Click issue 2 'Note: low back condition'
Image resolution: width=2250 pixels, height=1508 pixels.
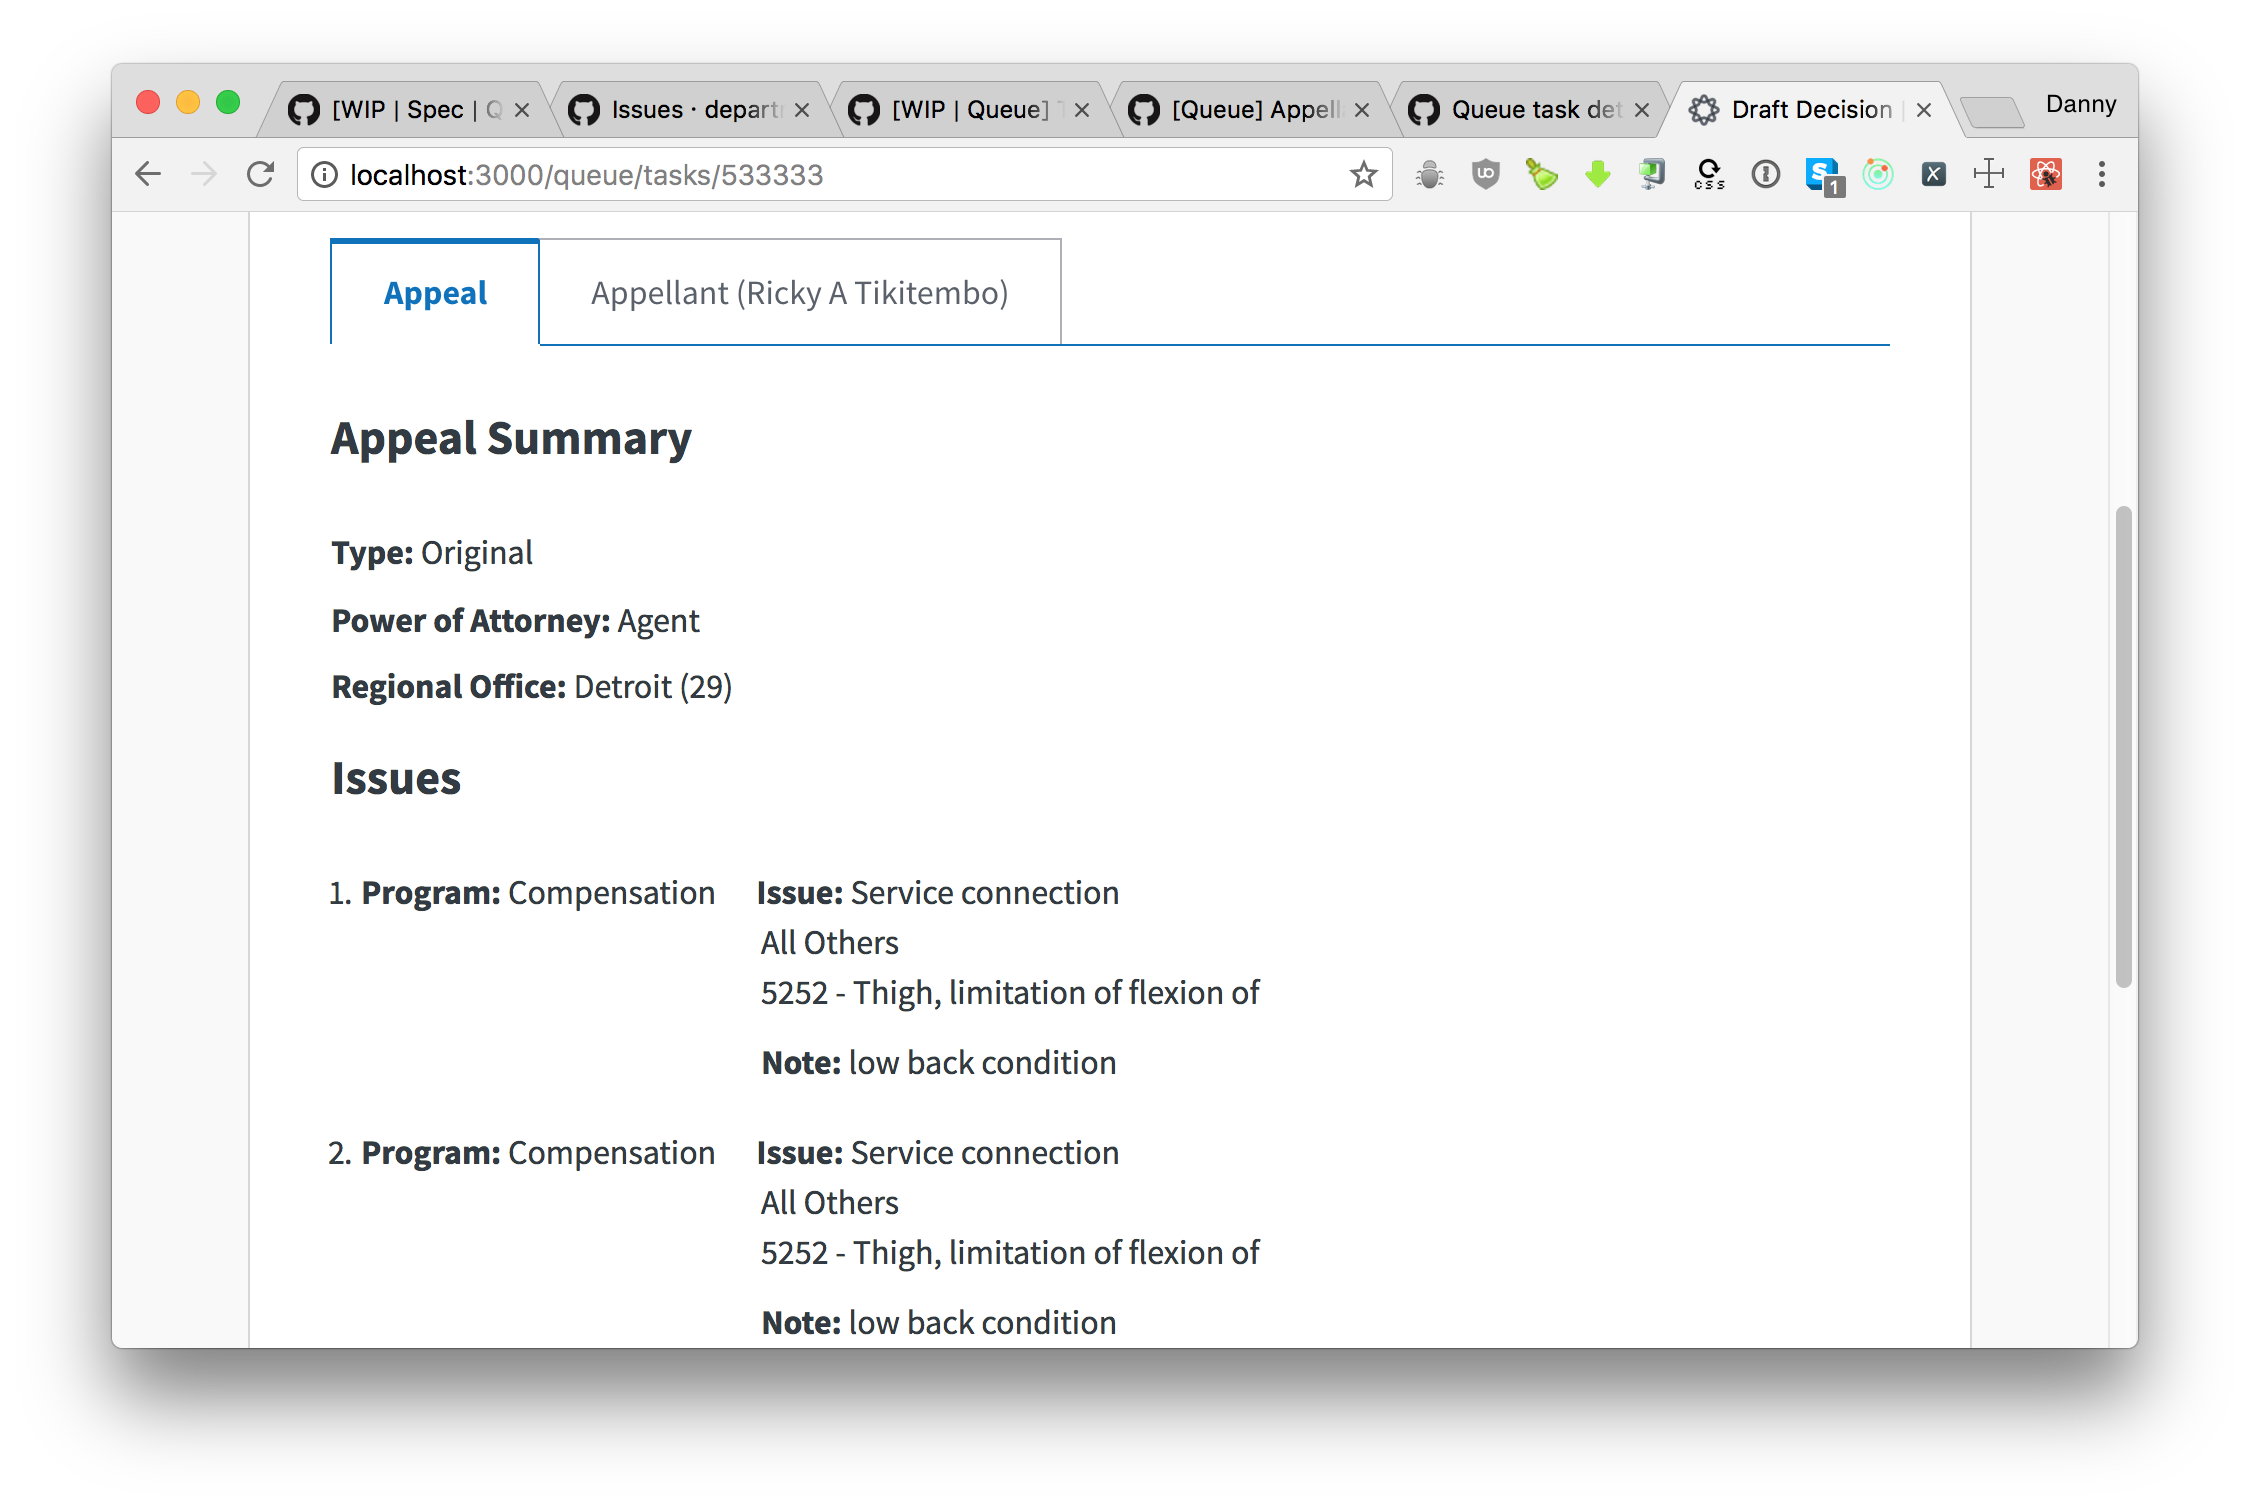pyautogui.click(x=939, y=1323)
